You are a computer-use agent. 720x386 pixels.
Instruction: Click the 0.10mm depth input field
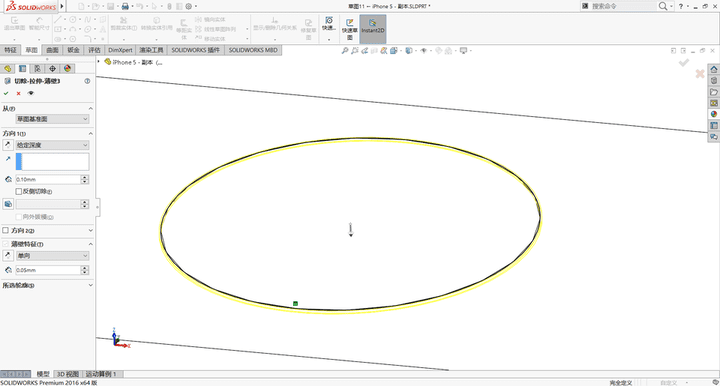pos(48,179)
